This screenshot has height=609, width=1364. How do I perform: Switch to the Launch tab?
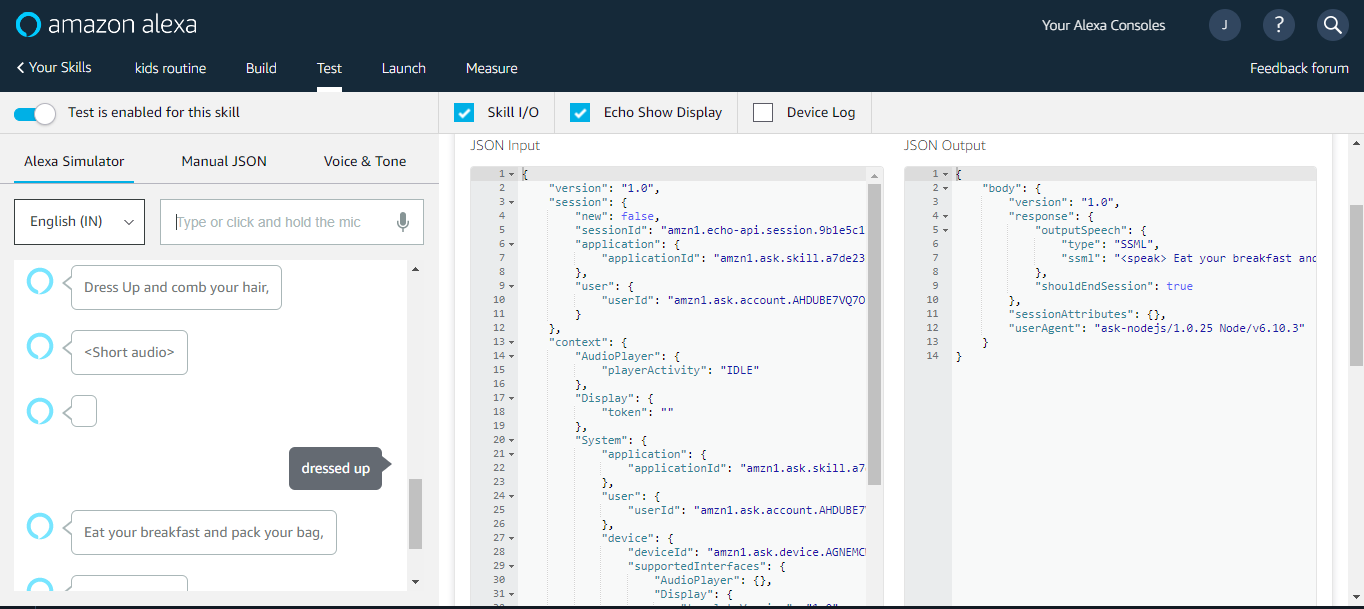pyautogui.click(x=404, y=68)
